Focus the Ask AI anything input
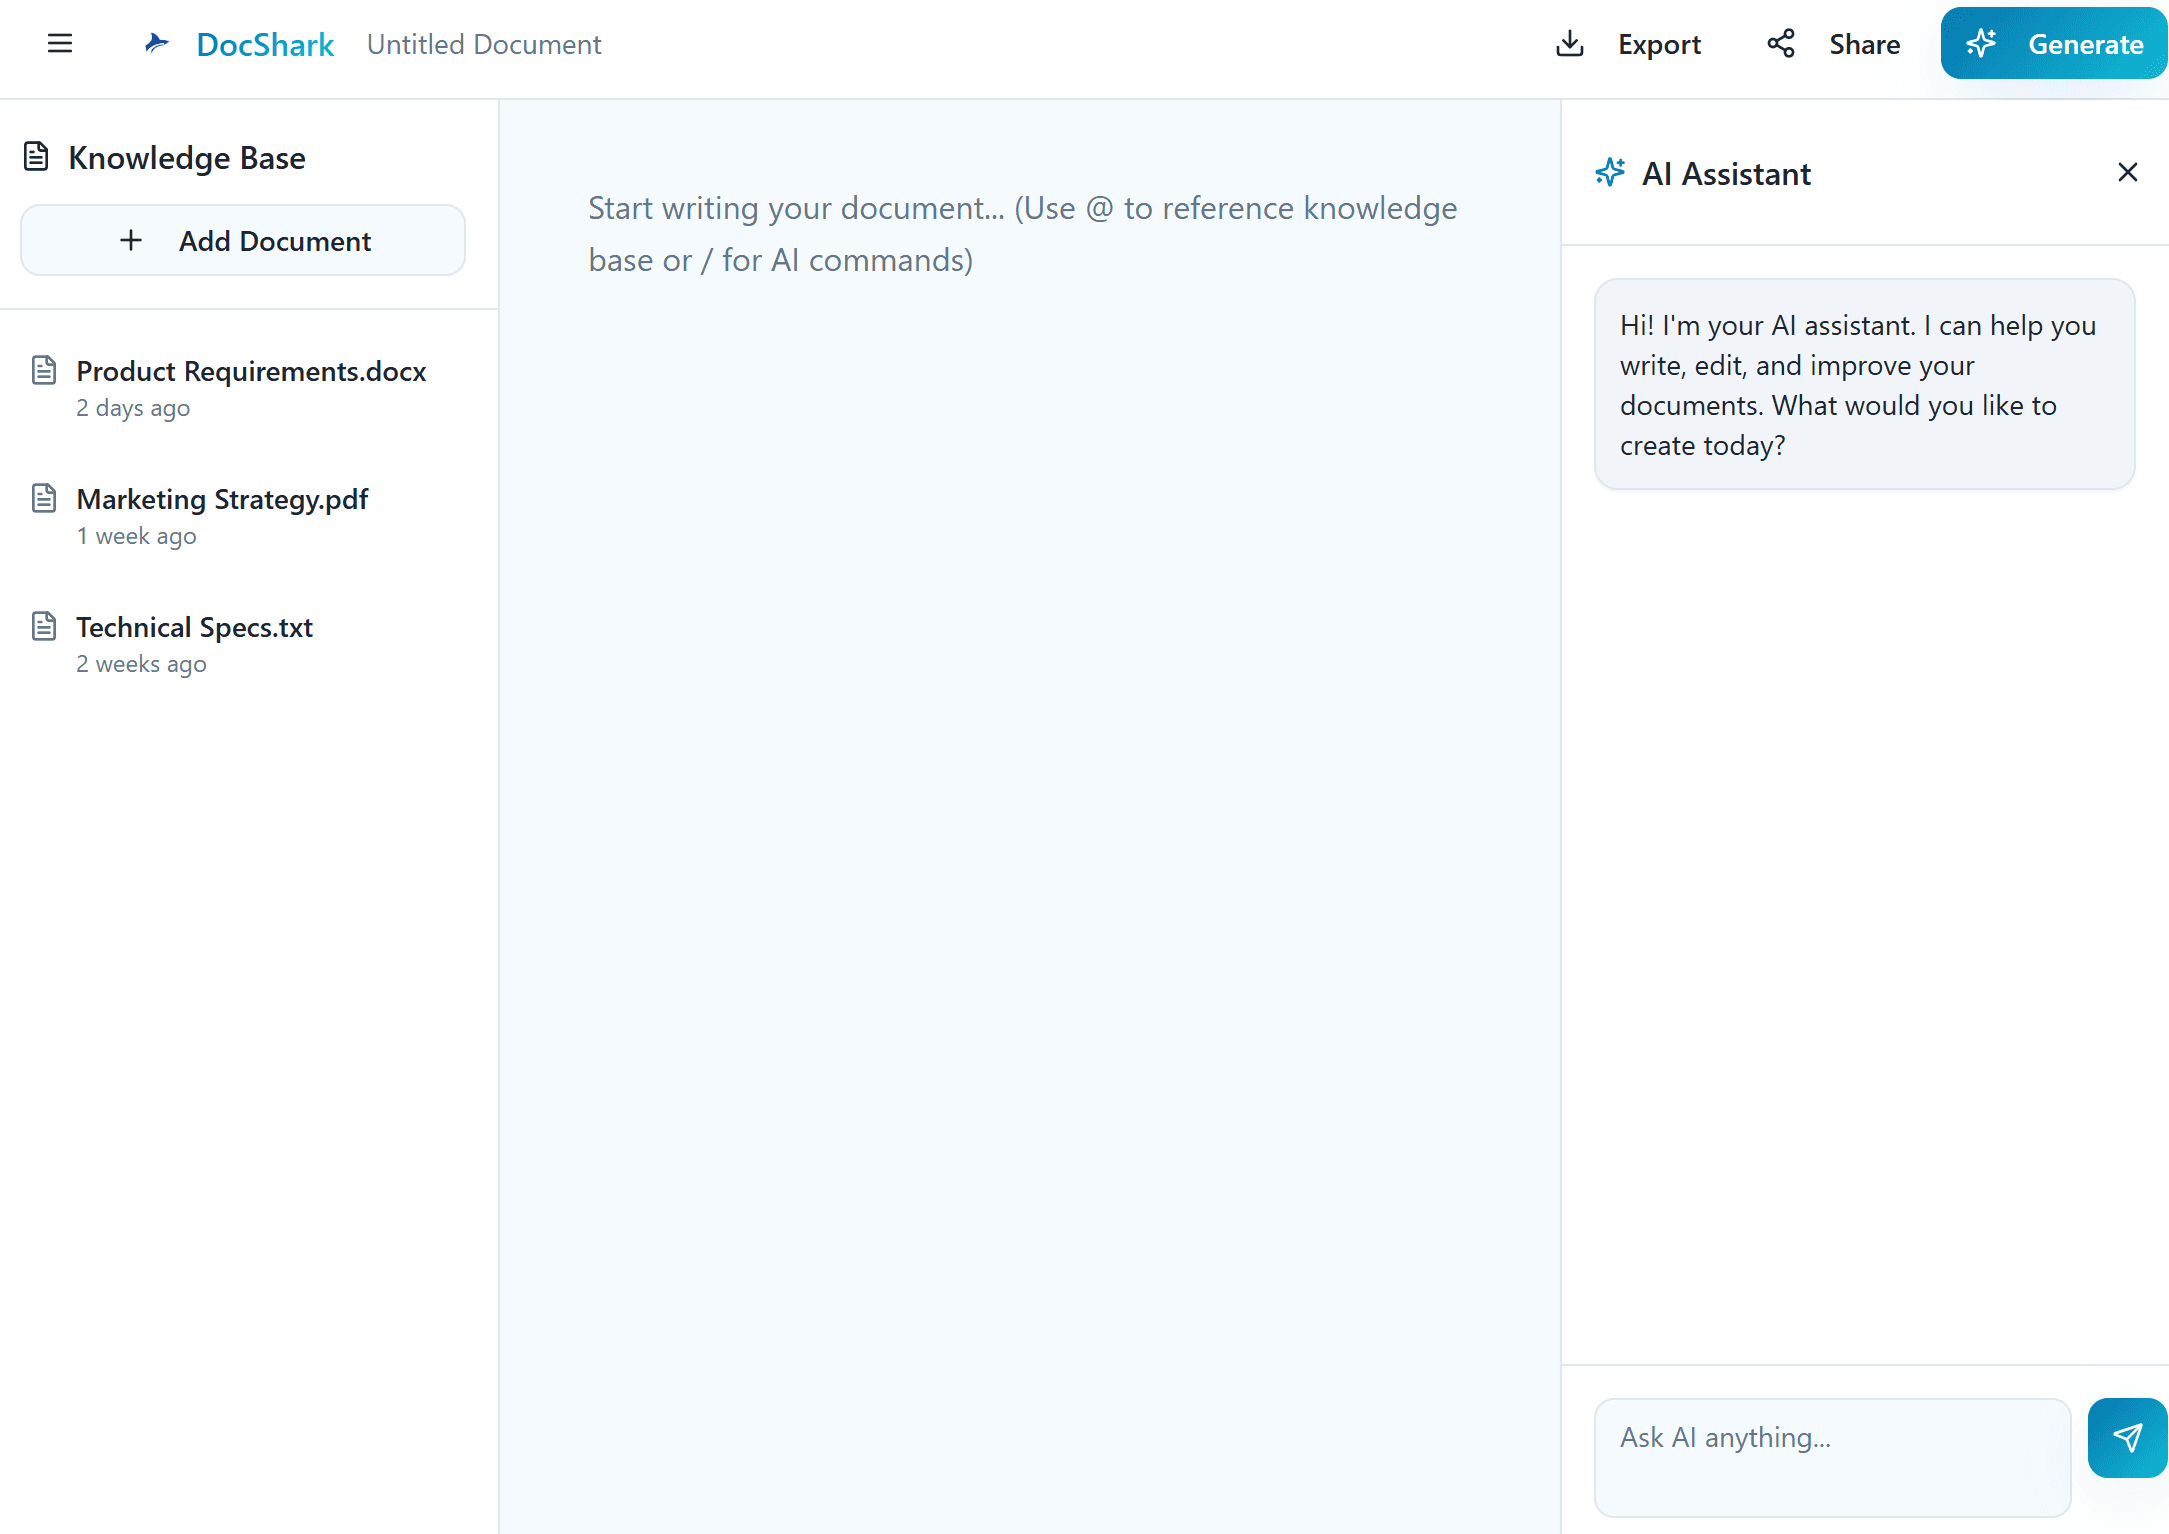Screen dimensions: 2169x1534 click(1832, 1457)
